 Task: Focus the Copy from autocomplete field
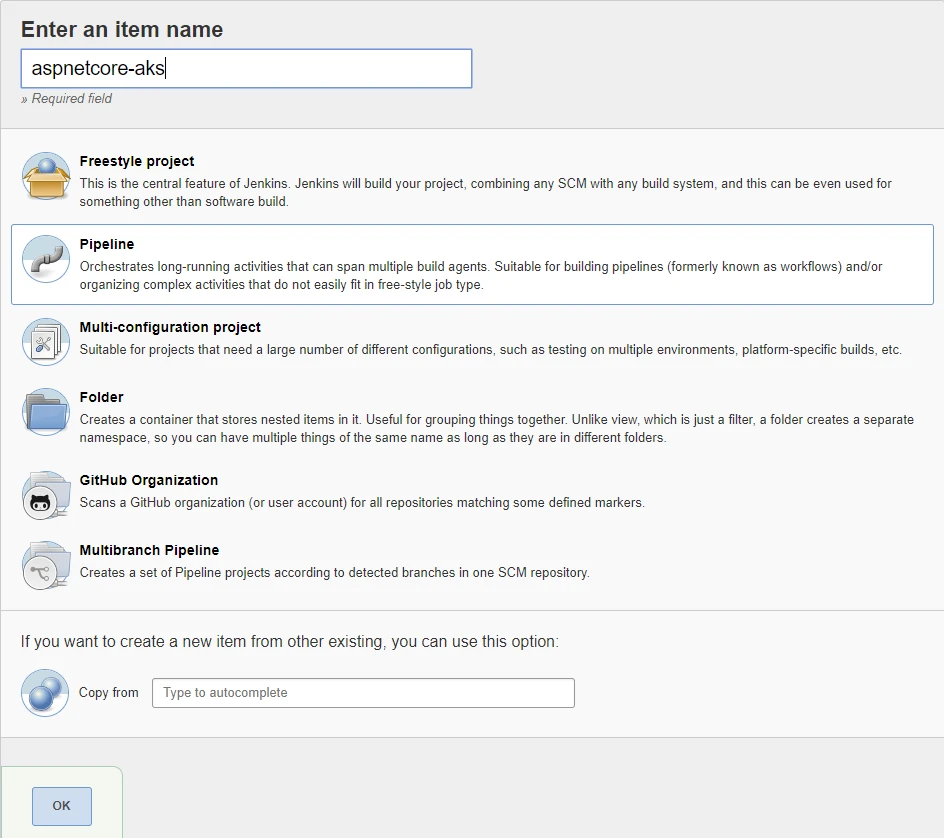pos(364,693)
